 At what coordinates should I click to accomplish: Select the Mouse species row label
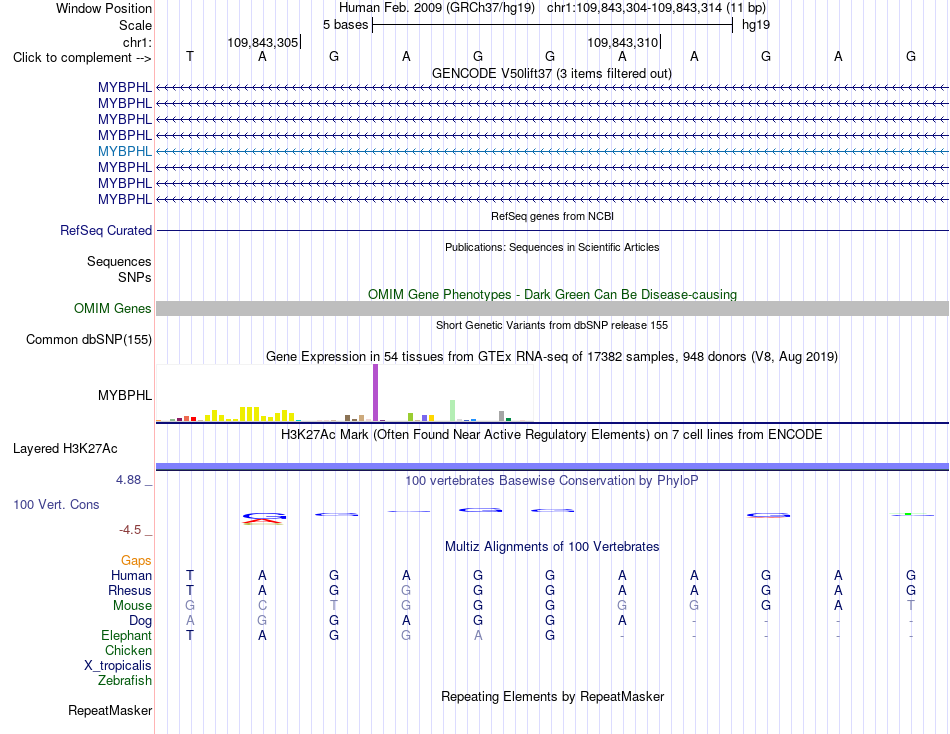[x=132, y=606]
